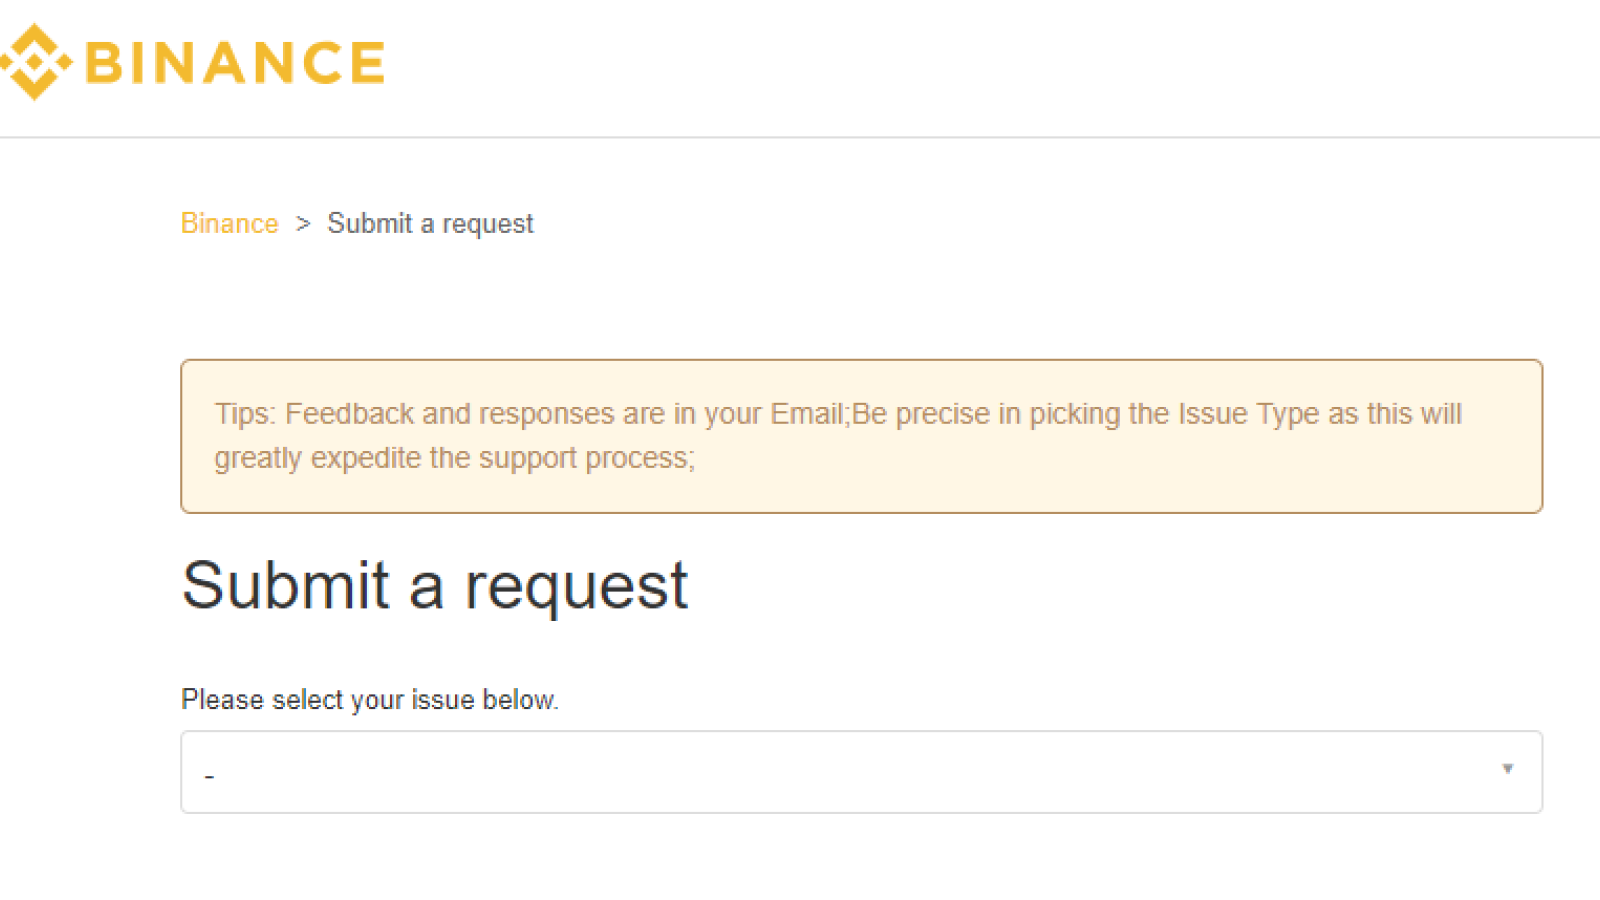This screenshot has height=900, width=1600.
Task: Click the Tips notice box
Action: click(861, 436)
